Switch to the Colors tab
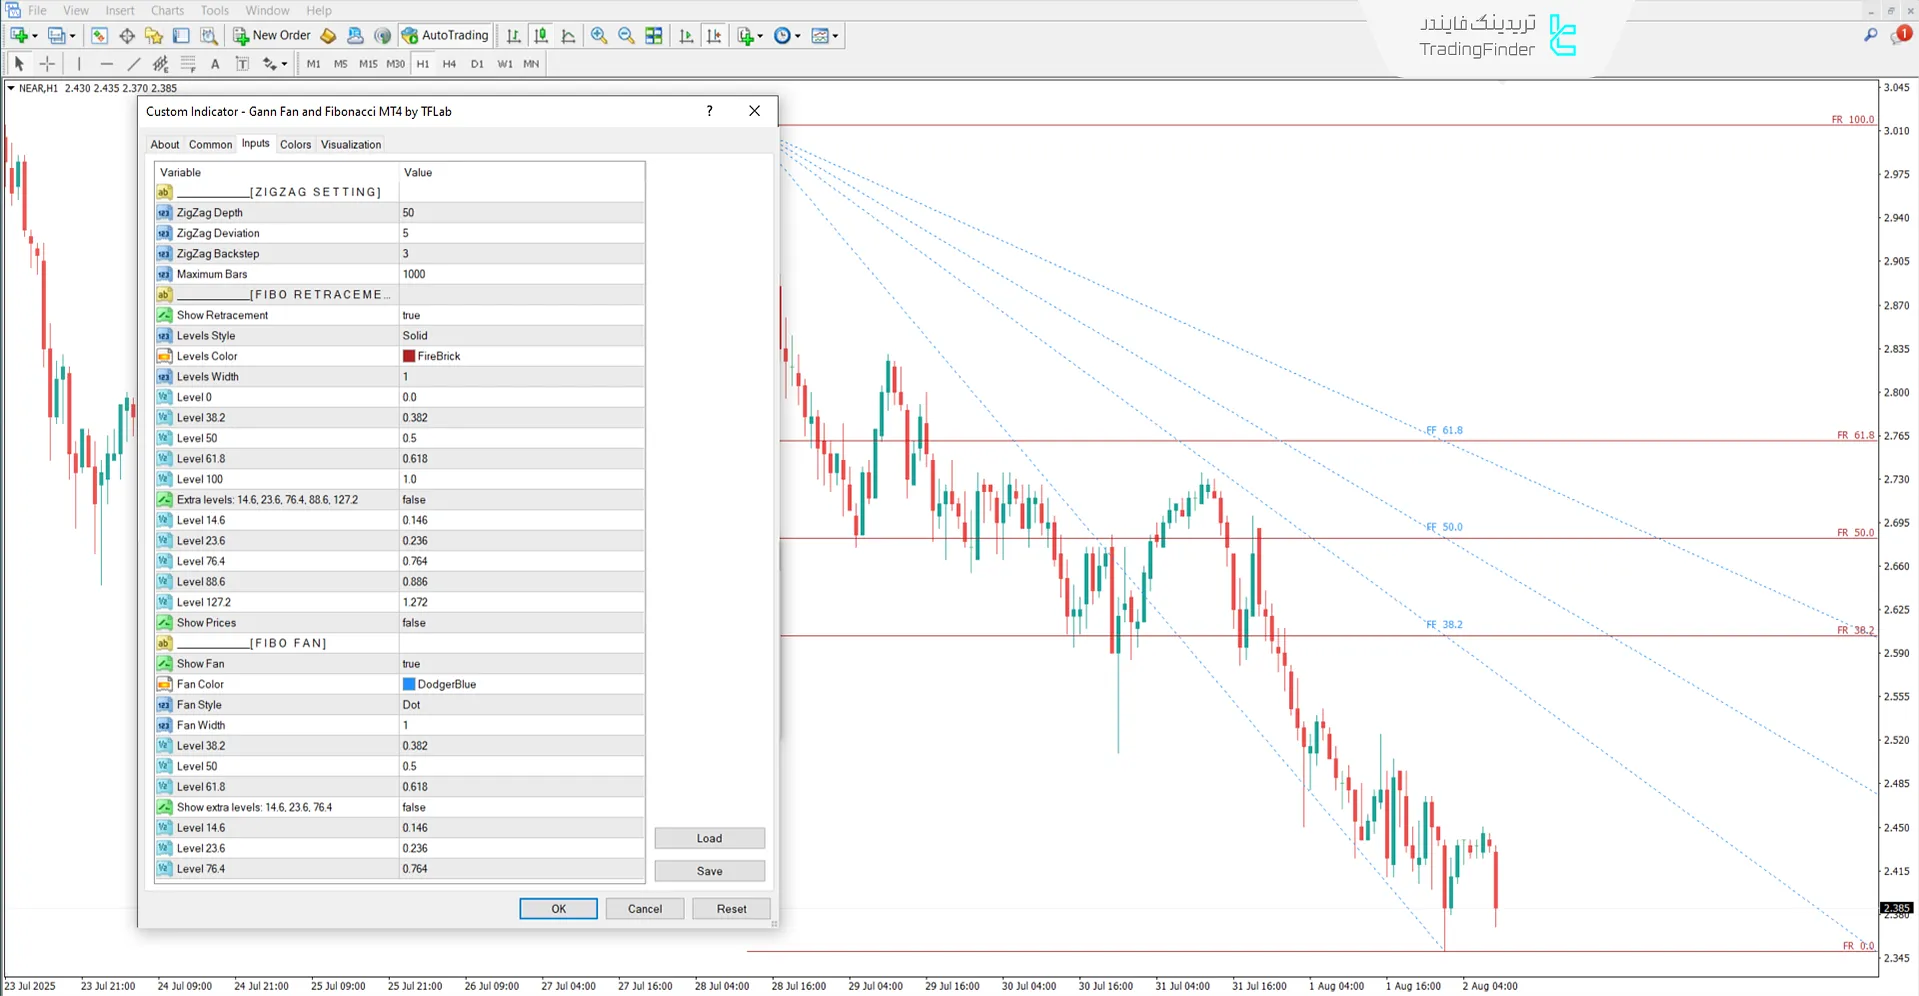Image resolution: width=1919 pixels, height=996 pixels. click(x=295, y=144)
